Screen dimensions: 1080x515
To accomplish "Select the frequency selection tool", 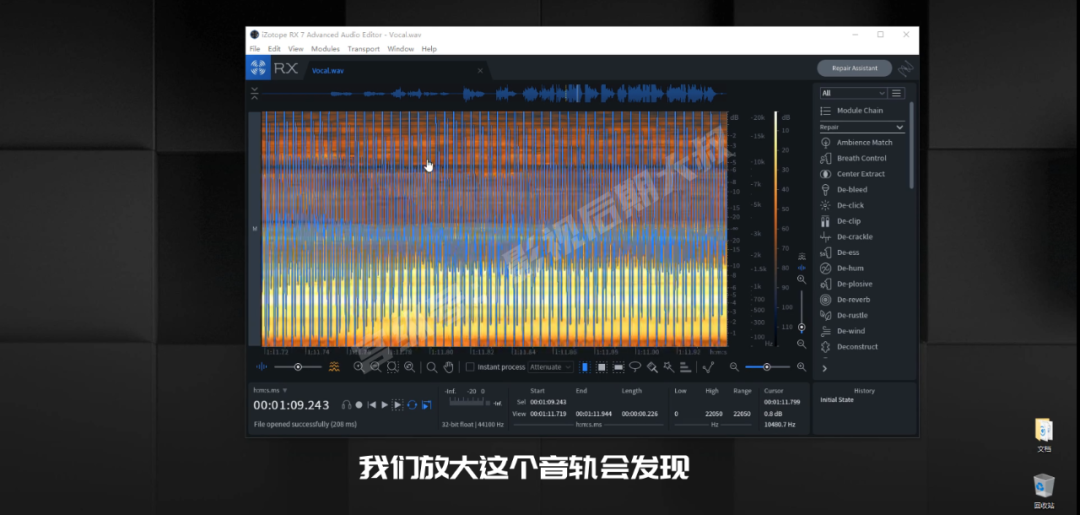I will (619, 367).
